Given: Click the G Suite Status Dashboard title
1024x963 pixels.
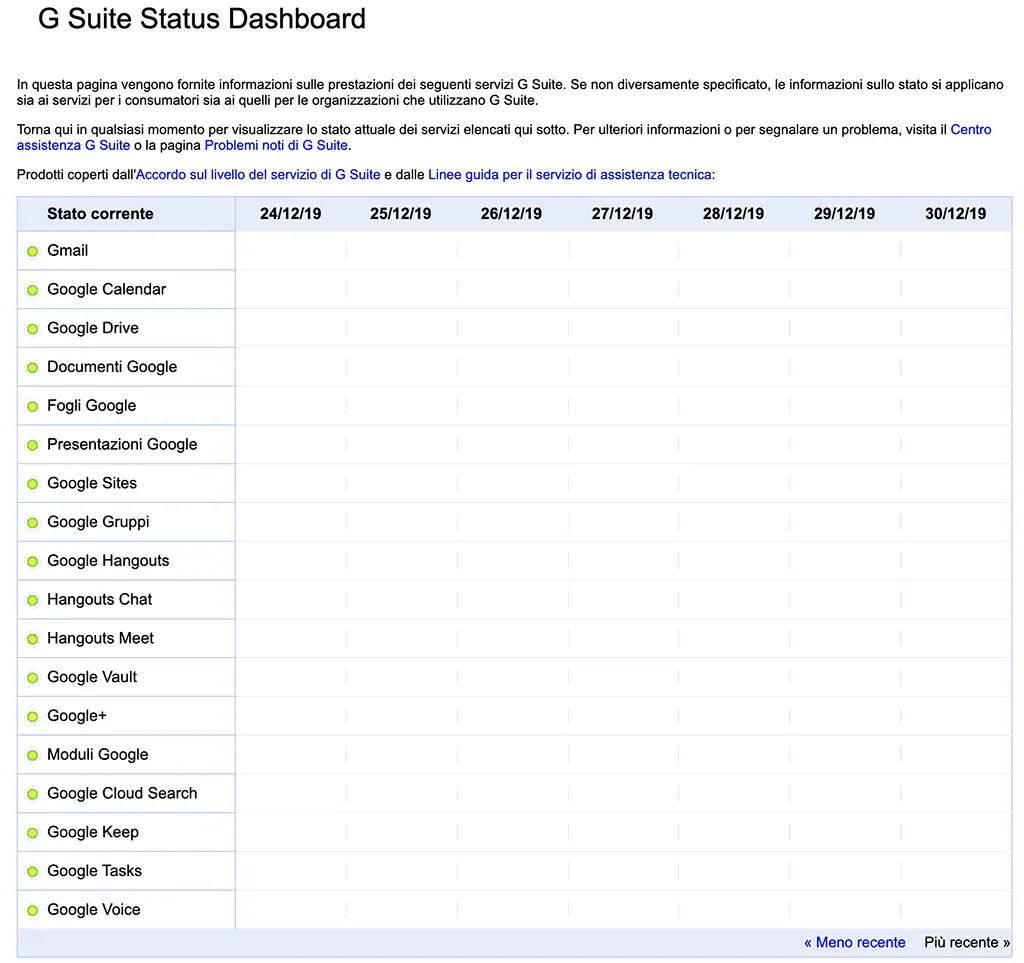Looking at the screenshot, I should pyautogui.click(x=202, y=19).
